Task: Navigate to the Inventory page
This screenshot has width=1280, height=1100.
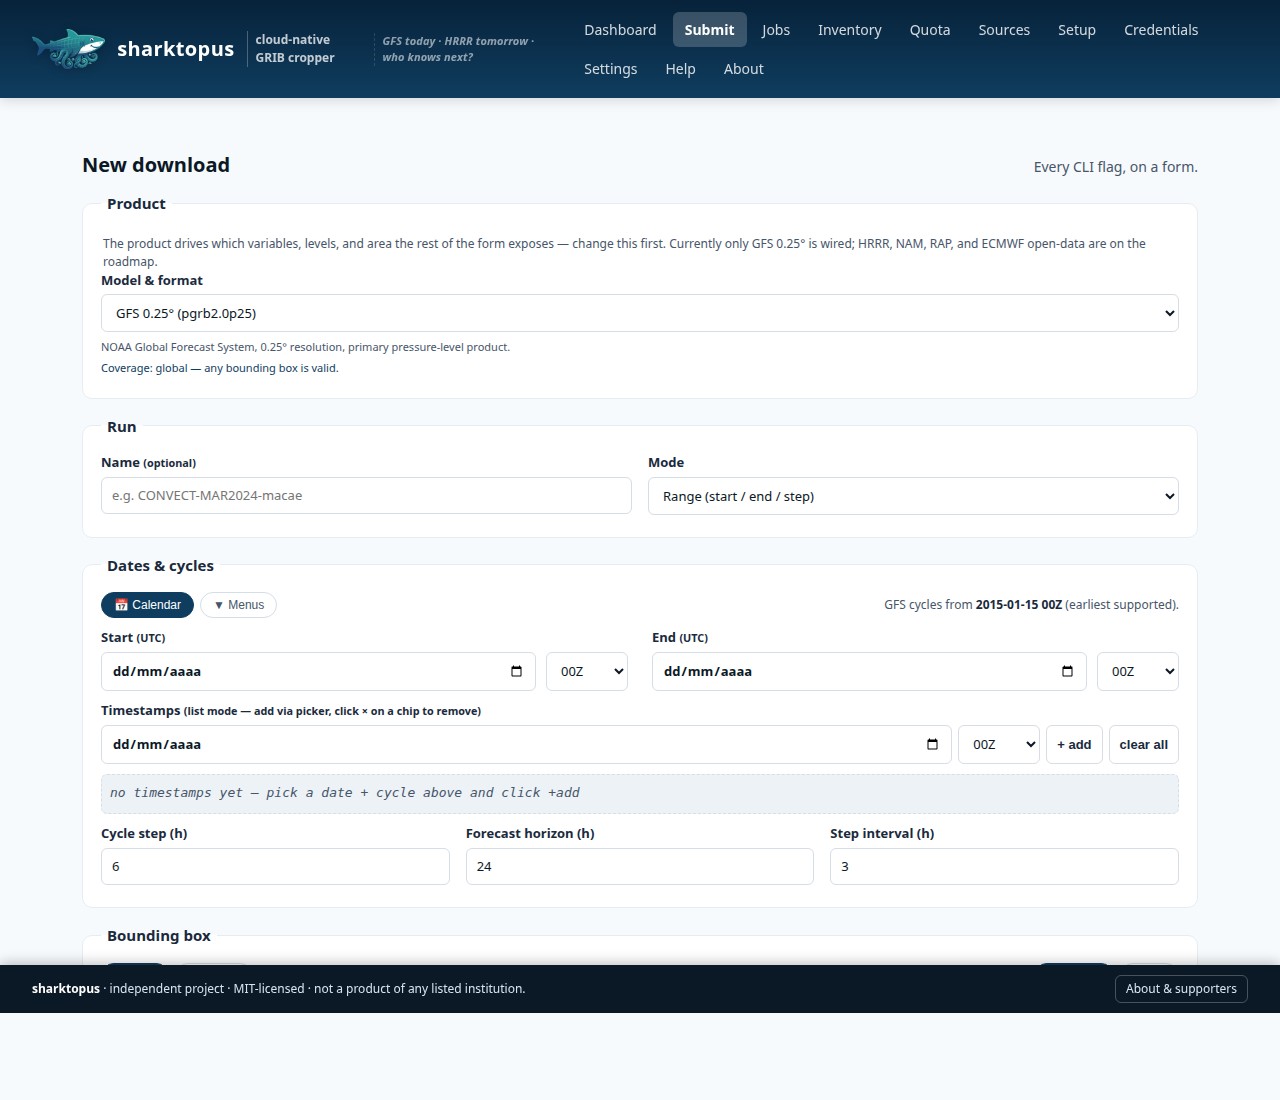Action: pos(849,30)
